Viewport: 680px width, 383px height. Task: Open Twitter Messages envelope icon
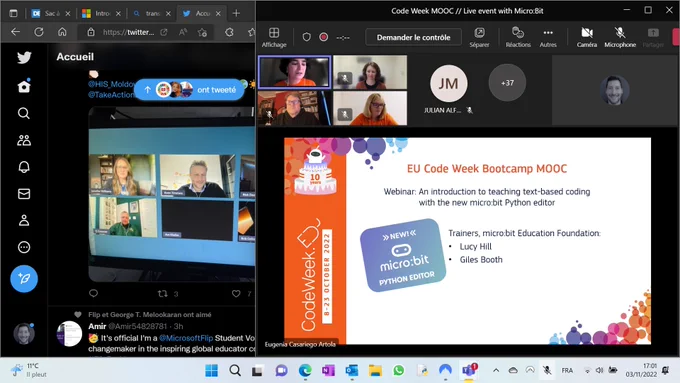[x=24, y=194]
